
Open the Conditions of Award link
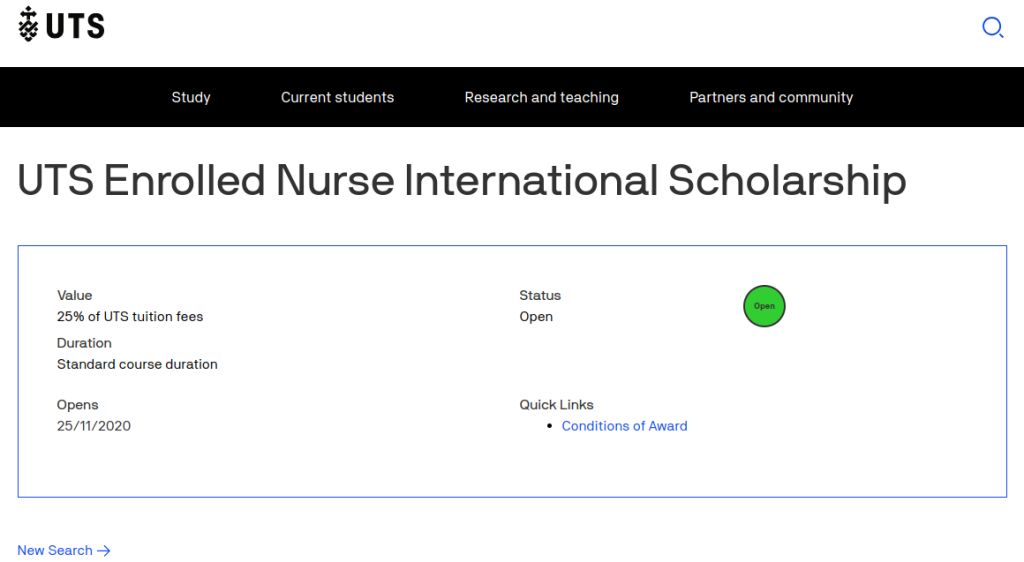pyautogui.click(x=624, y=426)
